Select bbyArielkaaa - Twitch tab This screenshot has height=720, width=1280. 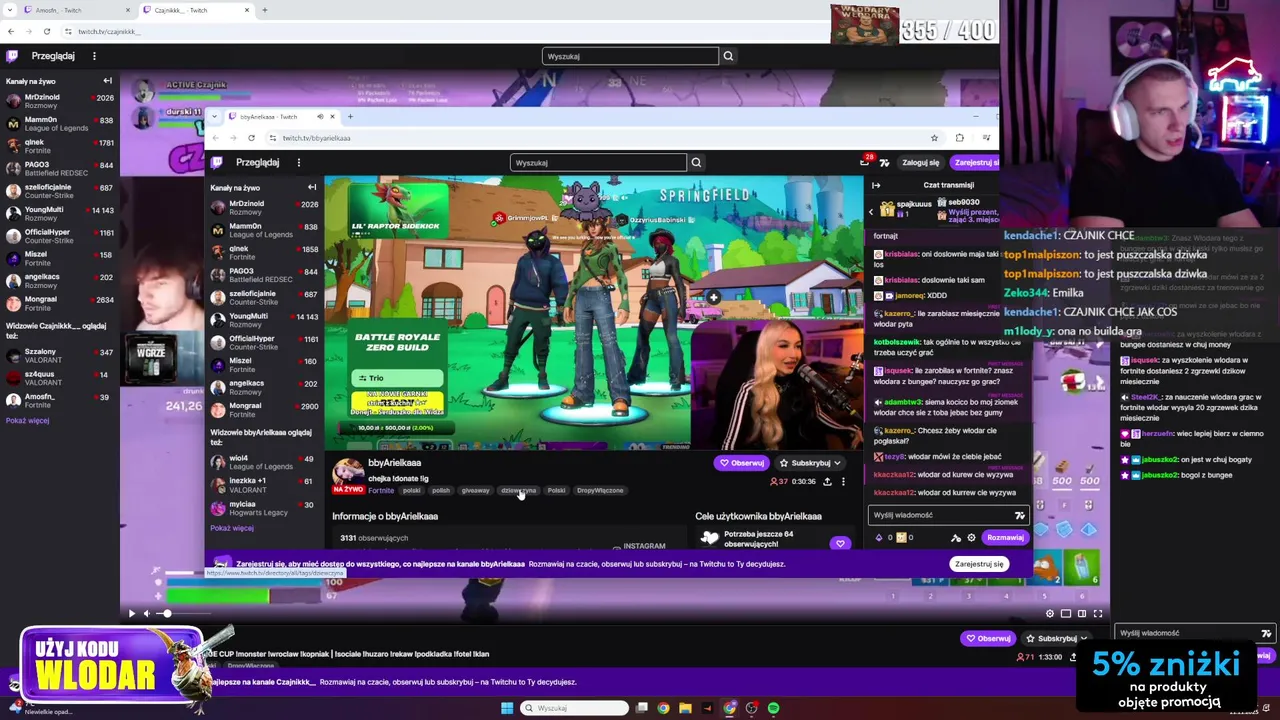pyautogui.click(x=283, y=117)
